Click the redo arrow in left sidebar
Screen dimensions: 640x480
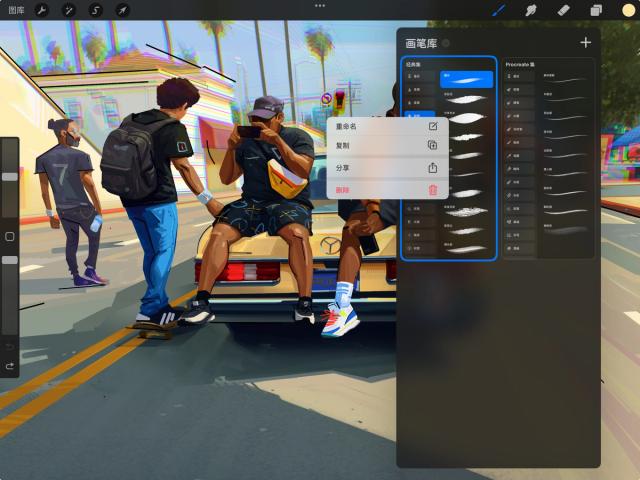pos(10,366)
